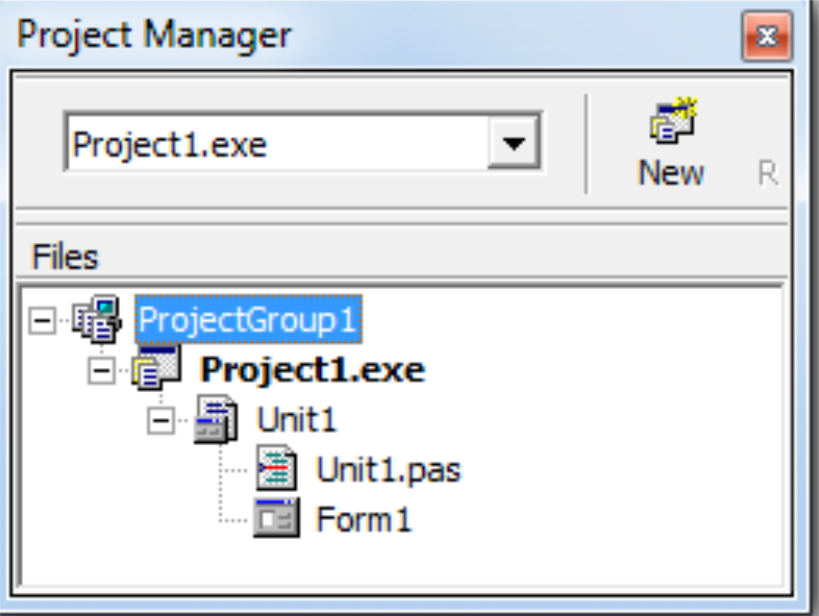Select the ProjectGroup1 label in tree
Image resolution: width=819 pixels, height=616 pixels.
(x=248, y=319)
